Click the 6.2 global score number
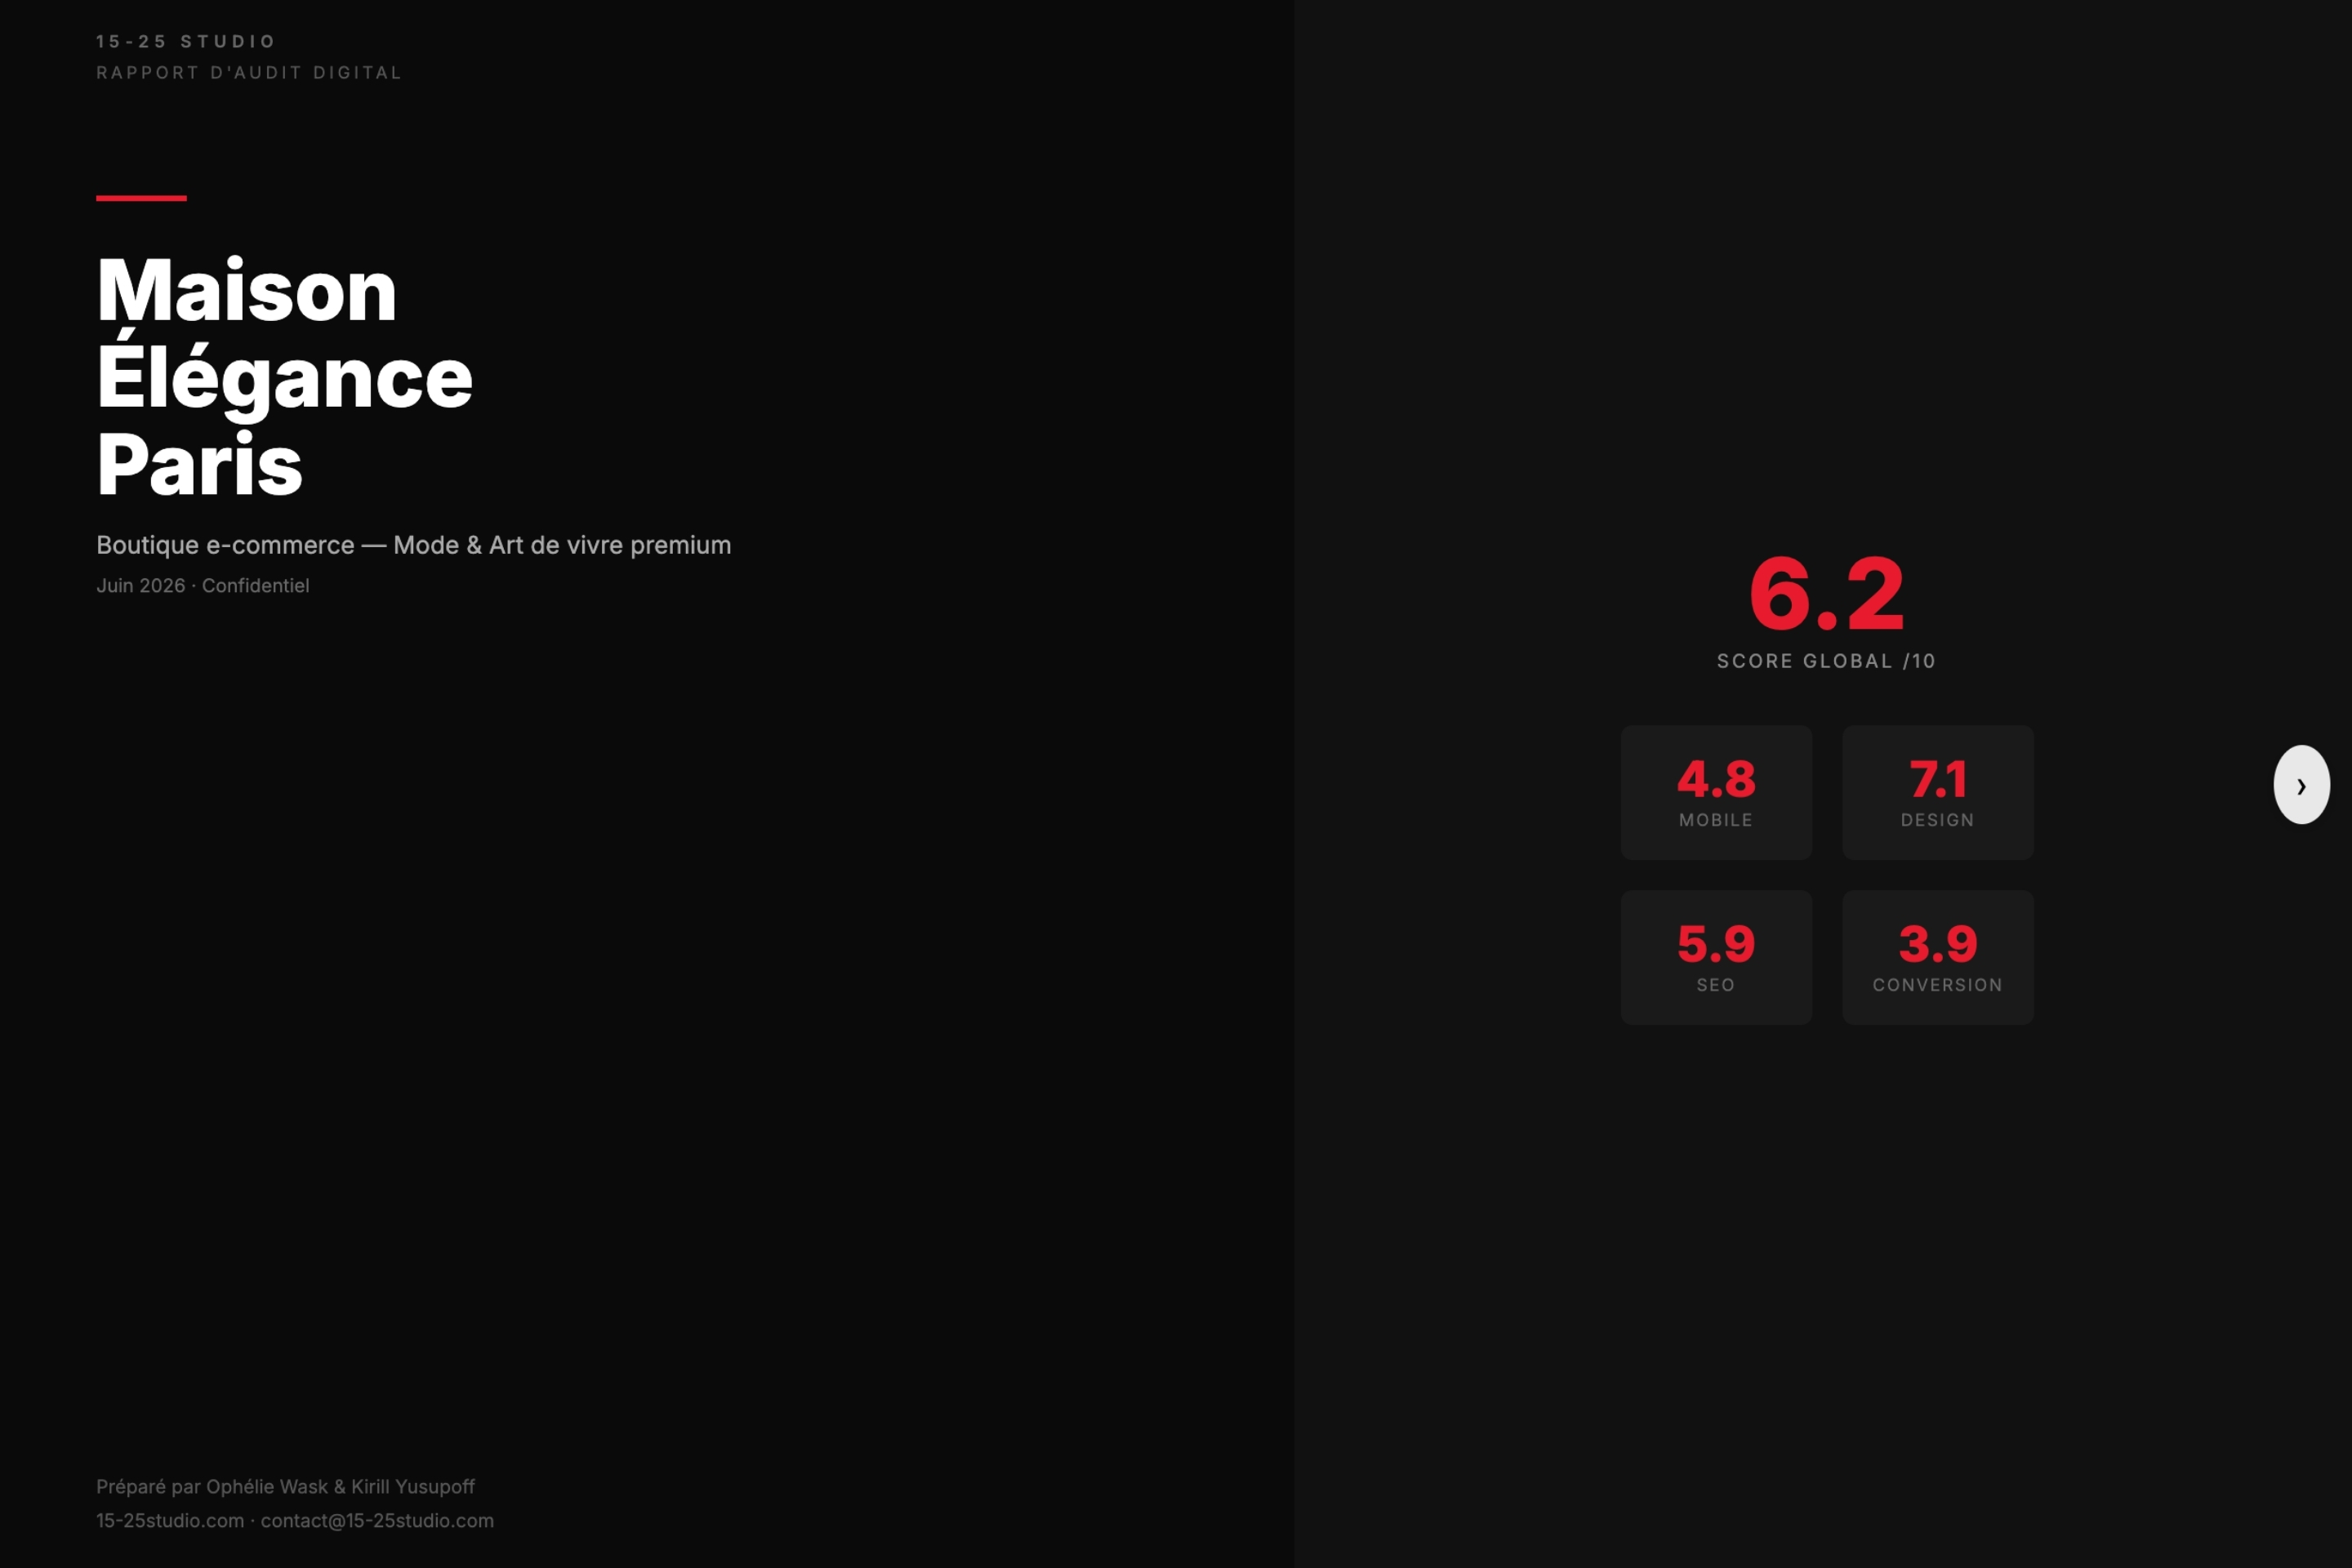 click(1827, 594)
